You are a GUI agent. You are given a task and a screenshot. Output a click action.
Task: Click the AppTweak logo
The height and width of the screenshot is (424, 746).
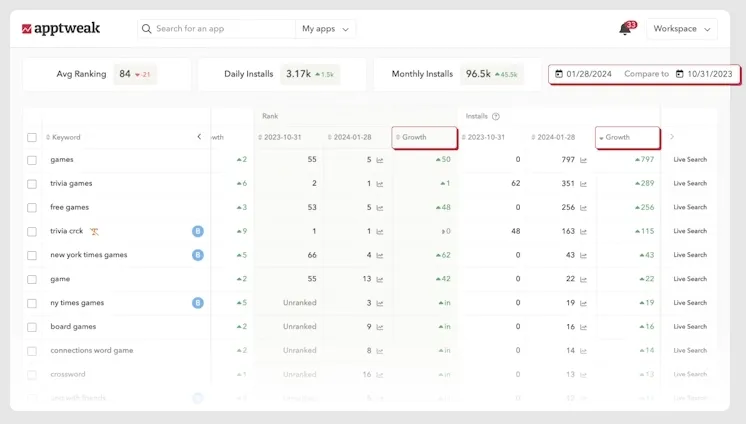click(61, 29)
